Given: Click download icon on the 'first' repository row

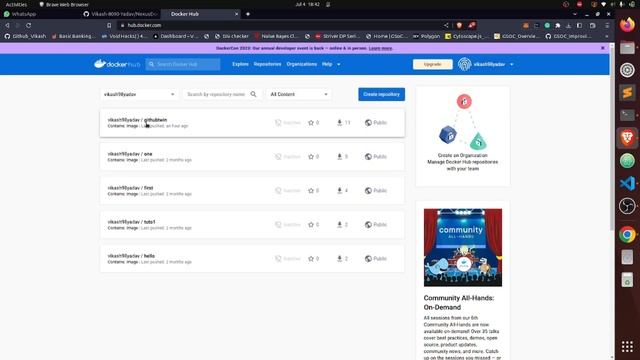Looking at the screenshot, I should (x=339, y=191).
